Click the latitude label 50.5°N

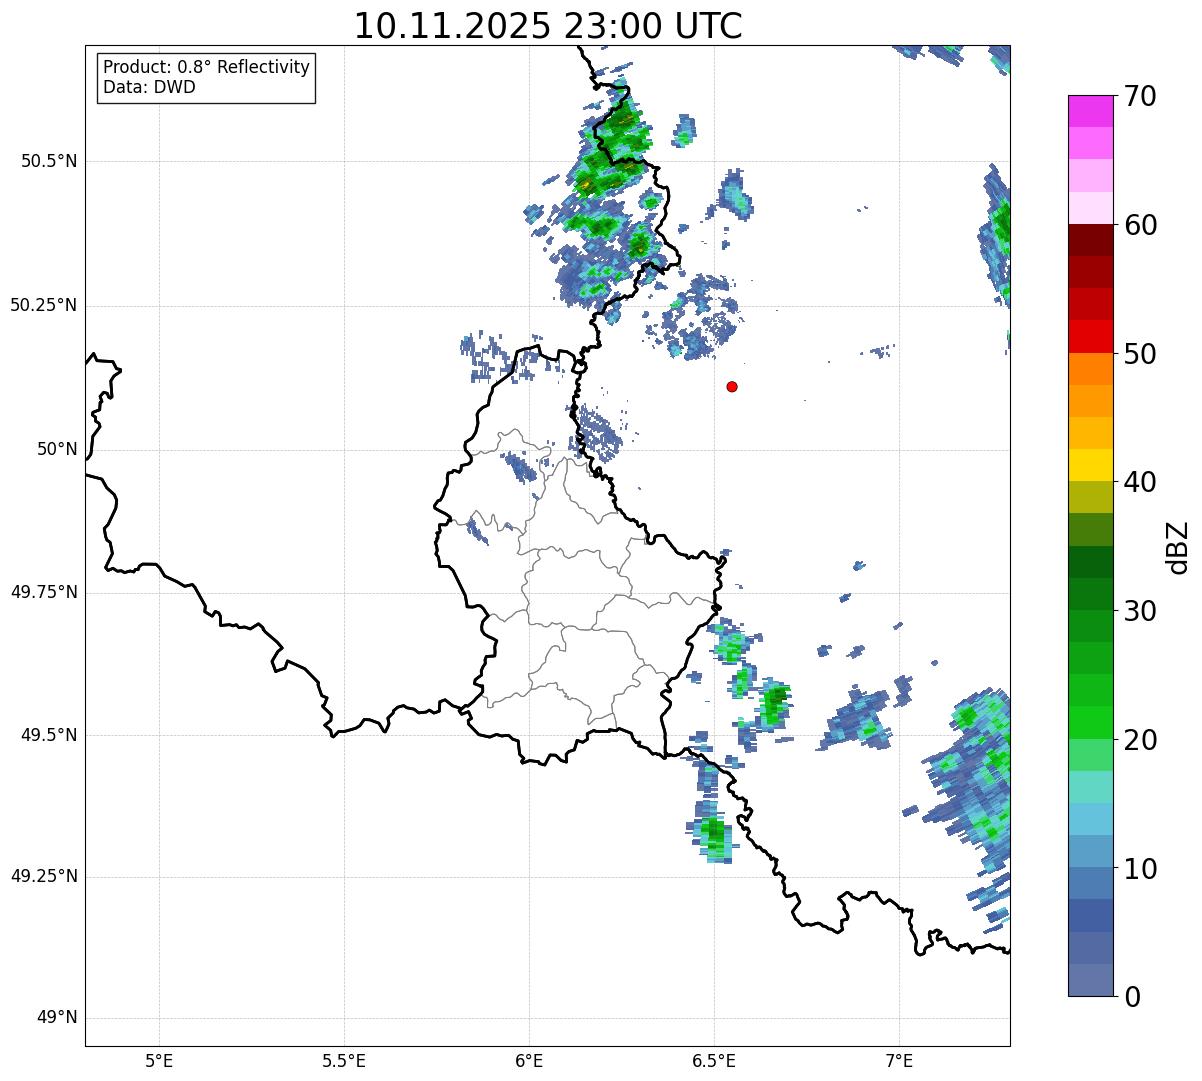pyautogui.click(x=49, y=161)
